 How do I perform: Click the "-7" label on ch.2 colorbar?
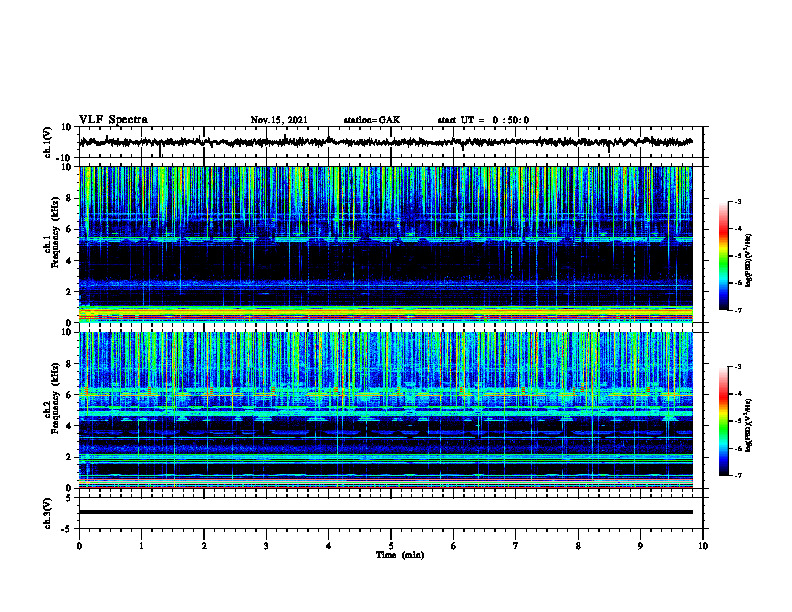click(738, 475)
